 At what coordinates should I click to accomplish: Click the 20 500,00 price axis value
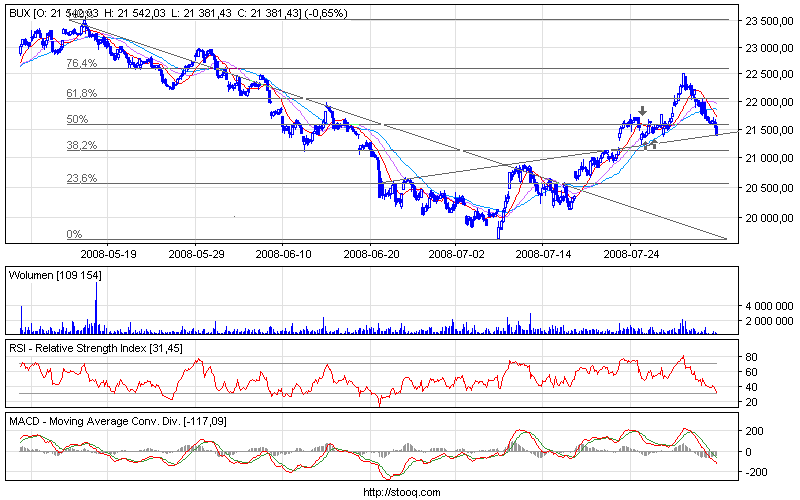point(769,188)
